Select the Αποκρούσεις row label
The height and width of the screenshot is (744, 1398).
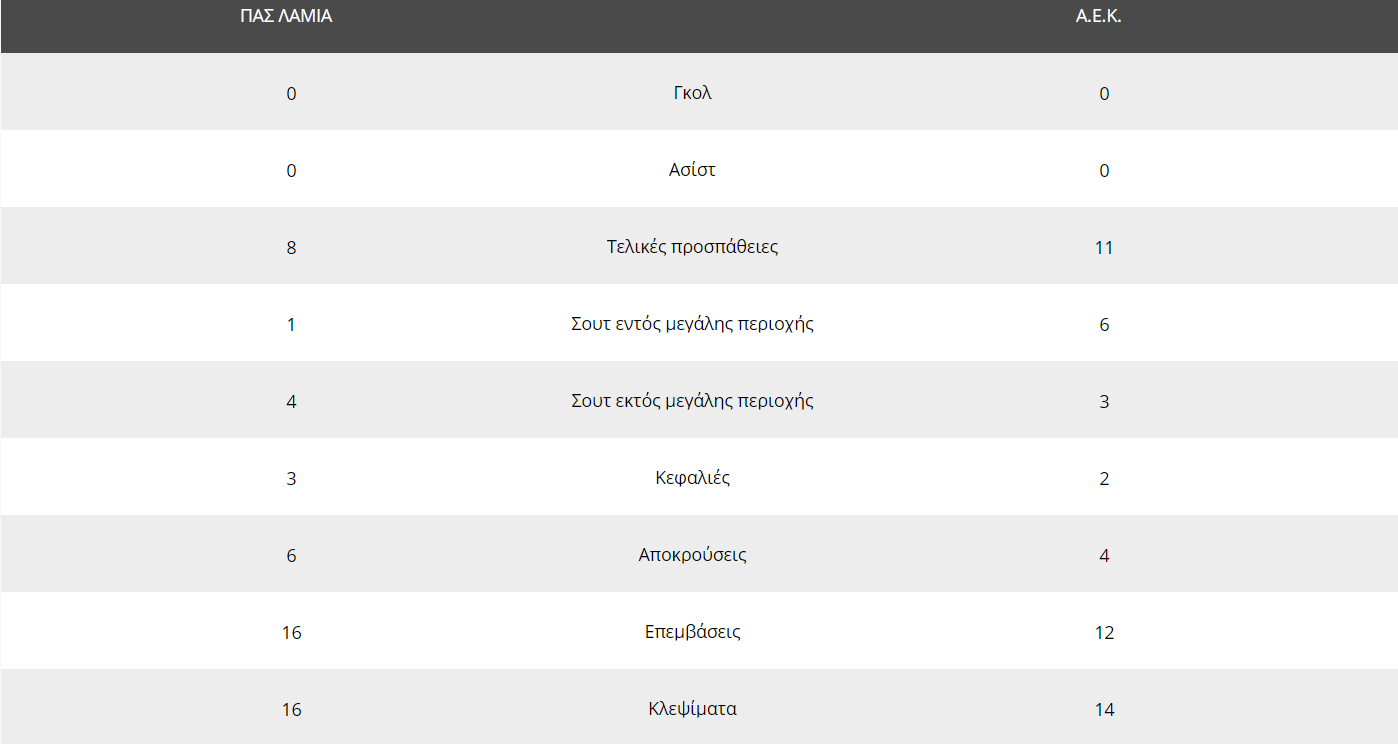(x=692, y=555)
